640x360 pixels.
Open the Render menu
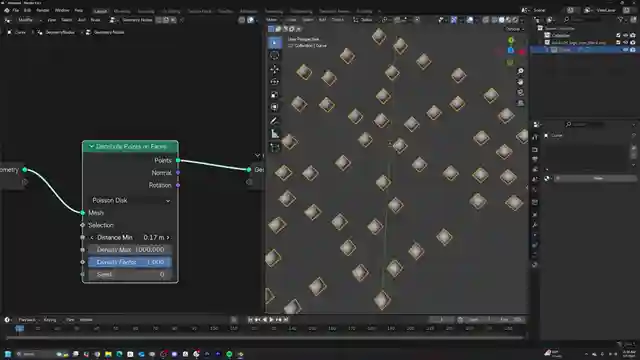pos(42,10)
